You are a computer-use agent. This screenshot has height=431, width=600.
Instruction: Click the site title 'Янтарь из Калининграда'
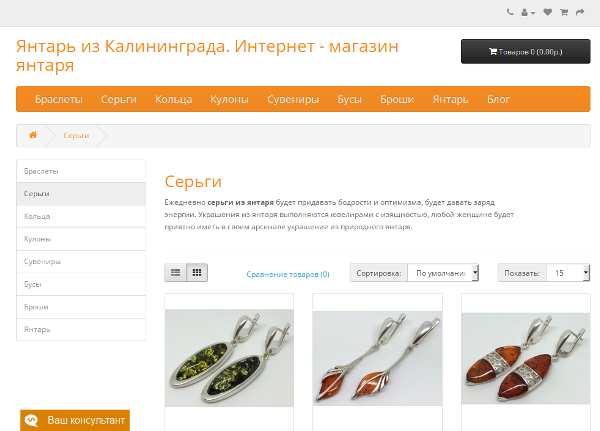[x=207, y=56]
